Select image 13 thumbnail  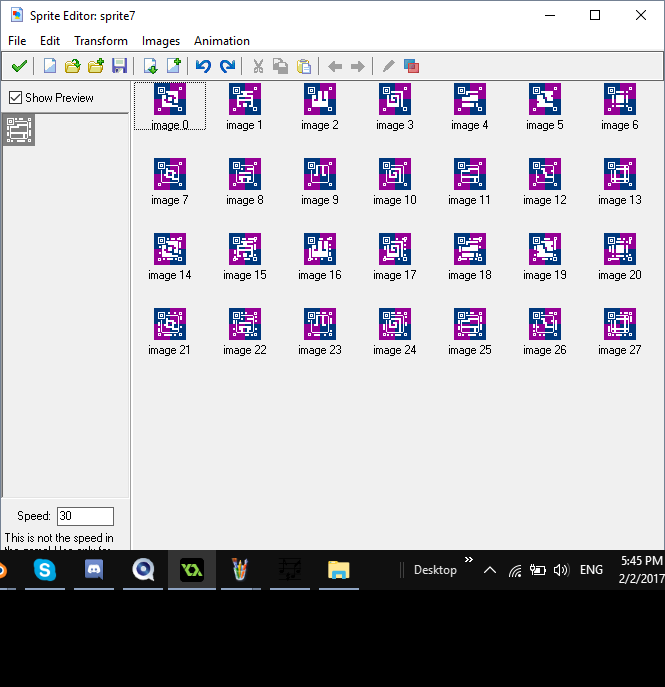click(x=619, y=174)
